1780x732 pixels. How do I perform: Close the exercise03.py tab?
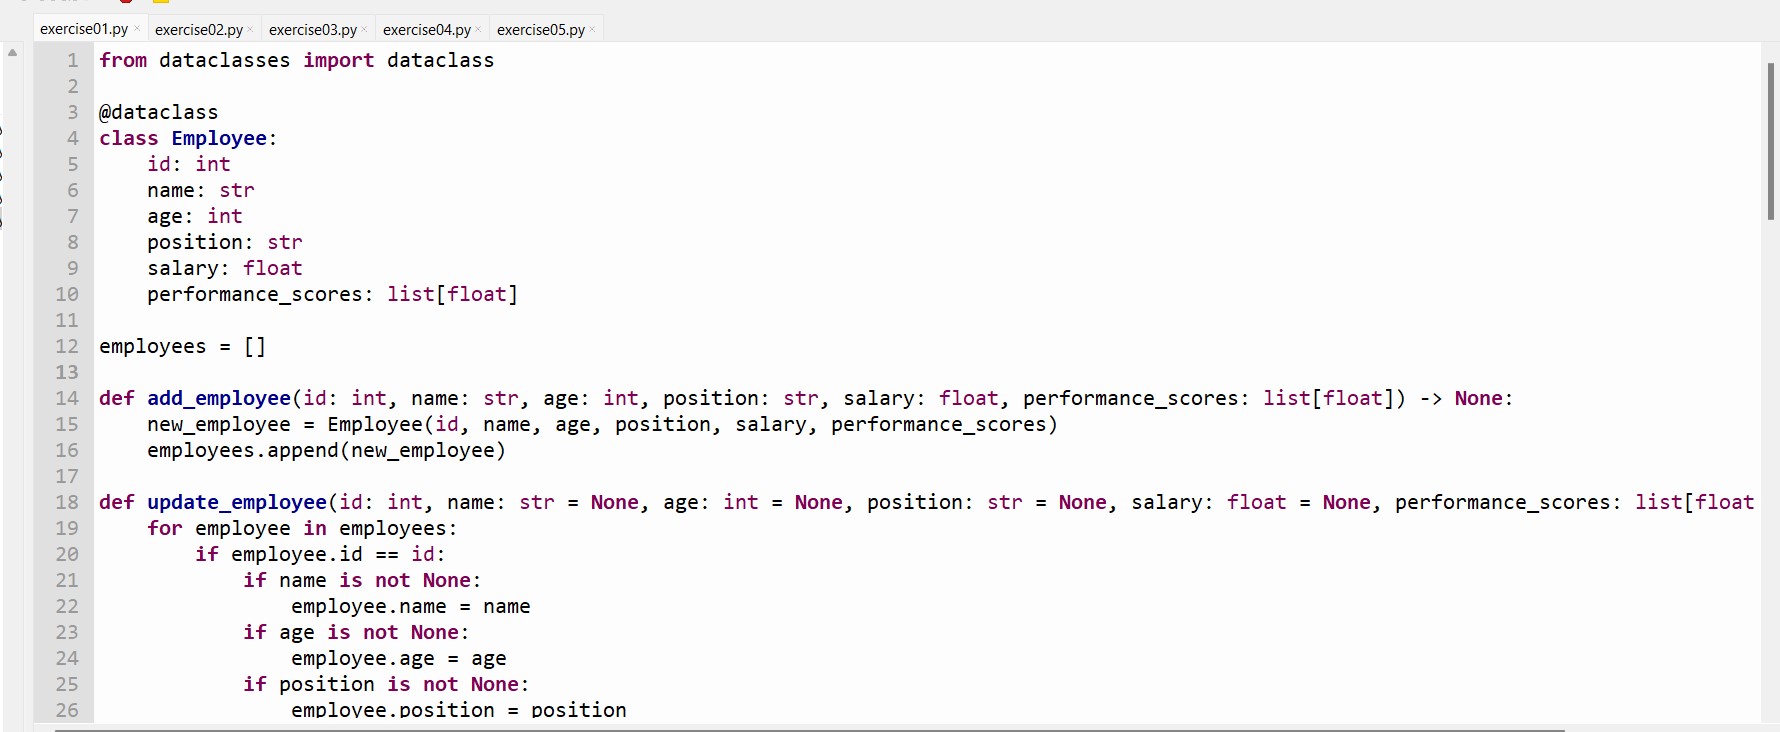tap(364, 29)
